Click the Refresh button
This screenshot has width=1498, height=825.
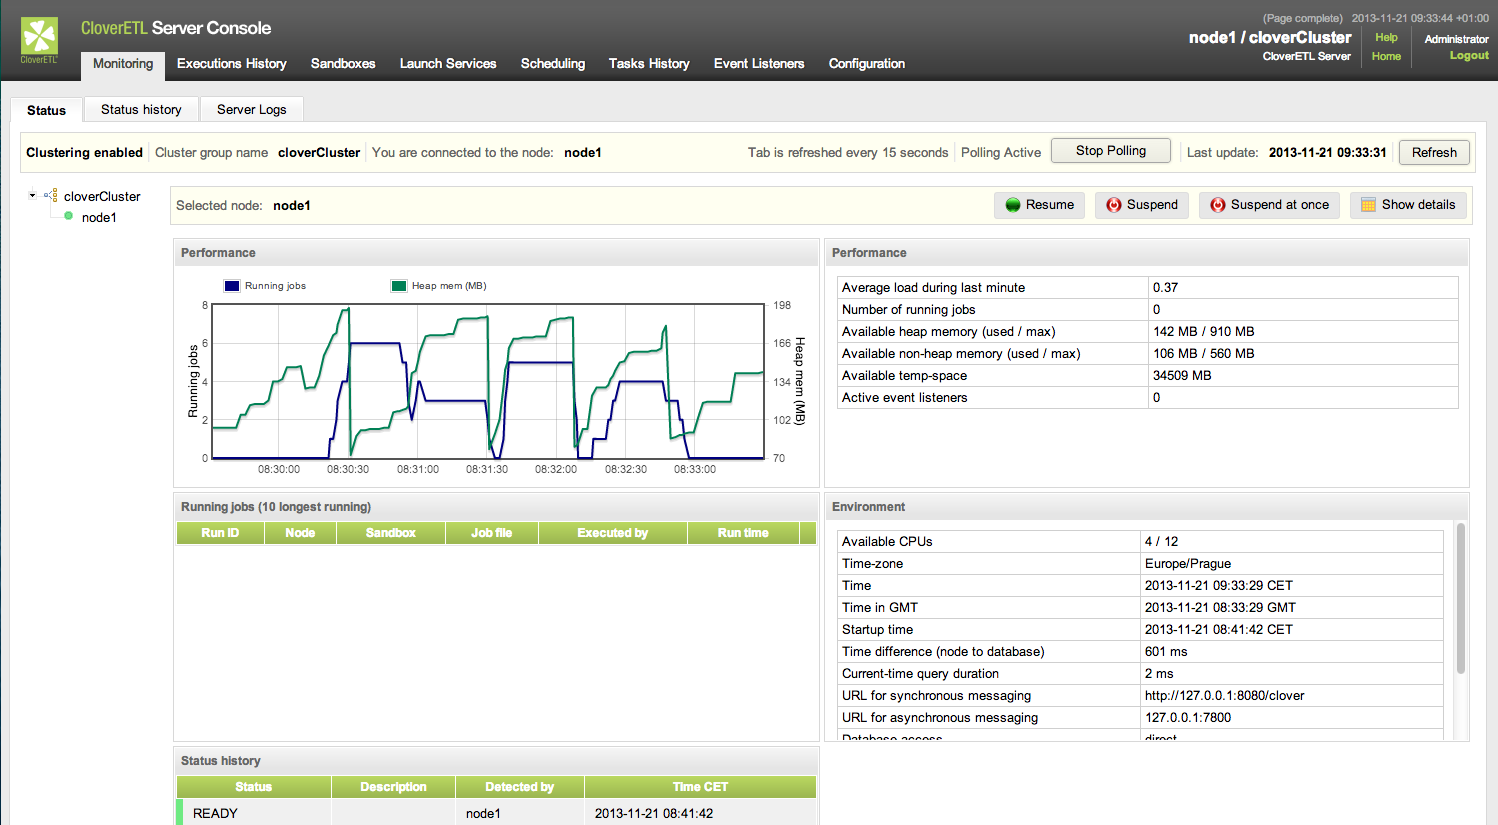pos(1434,152)
